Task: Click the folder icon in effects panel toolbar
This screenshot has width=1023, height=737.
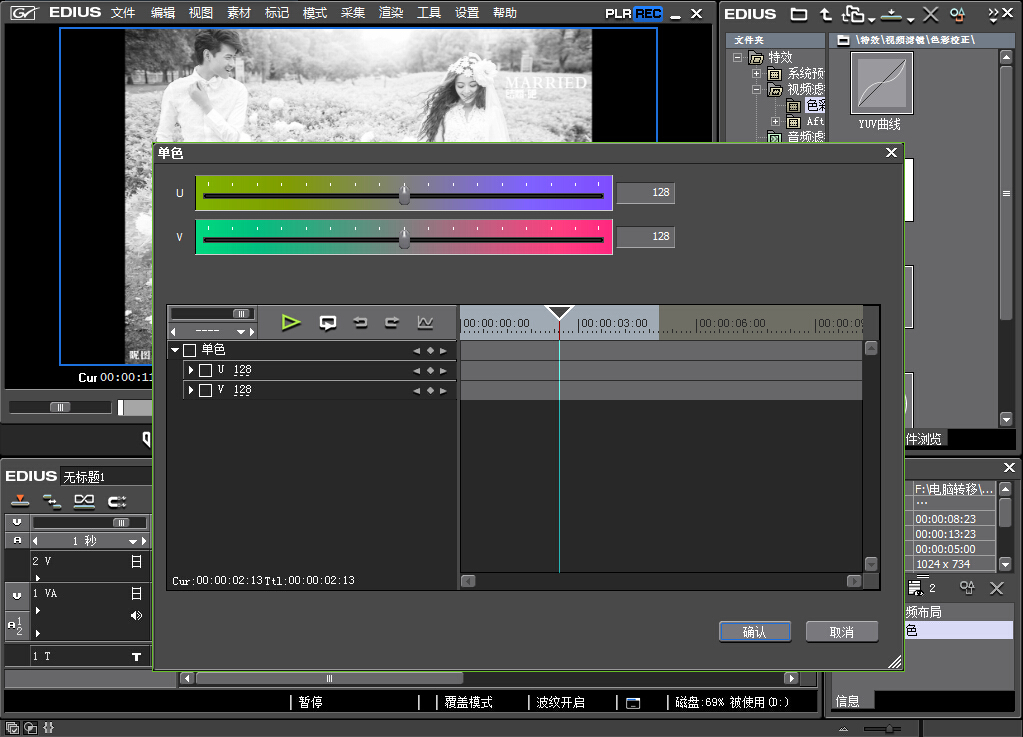Action: pos(798,14)
